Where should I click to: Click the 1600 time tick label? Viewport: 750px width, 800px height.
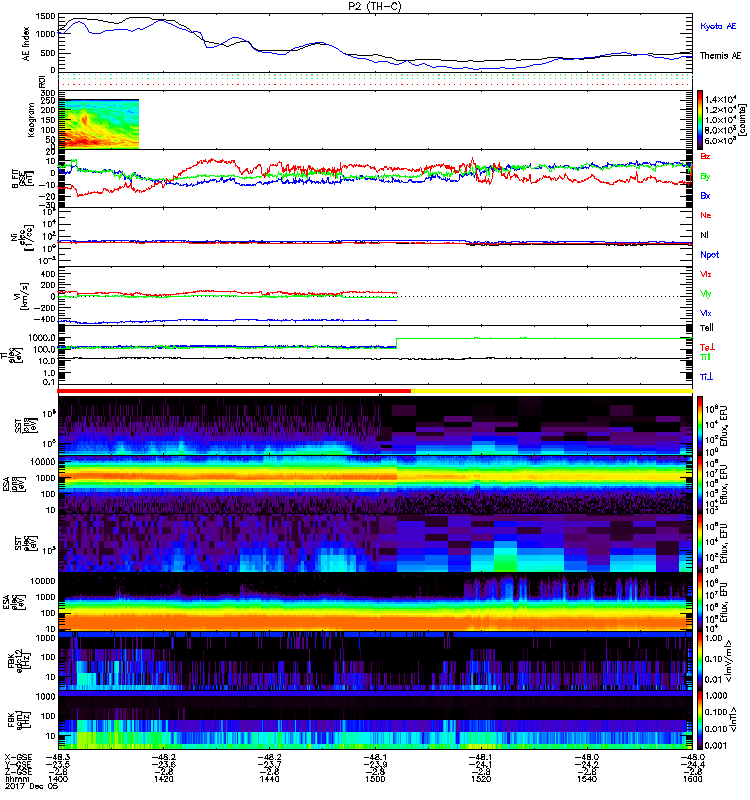(692, 779)
